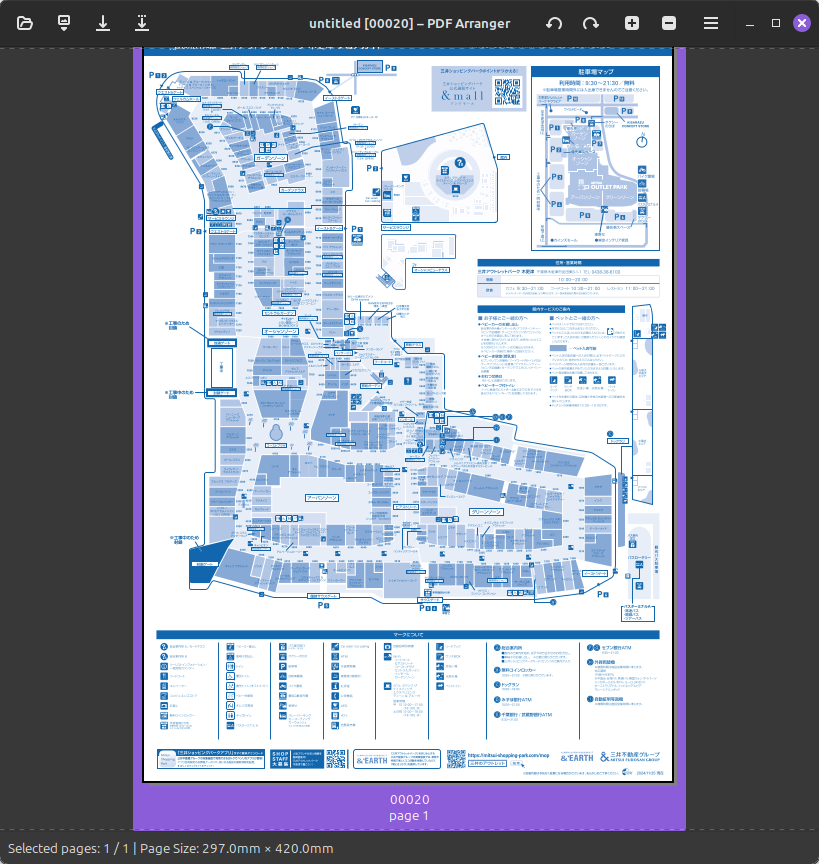Maximize the PDF Arranger window
819x864 pixels.
[776, 23]
